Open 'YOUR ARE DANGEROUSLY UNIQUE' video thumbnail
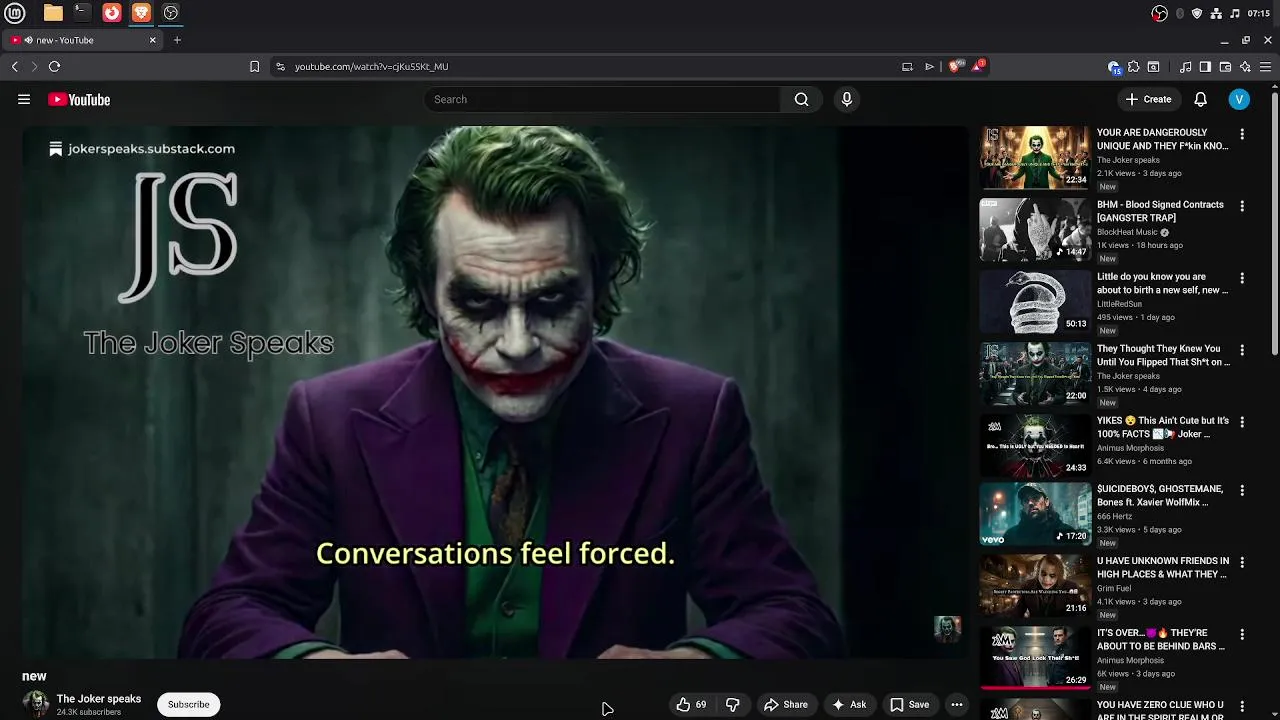Screen dimensions: 1280x720 click(x=1035, y=157)
